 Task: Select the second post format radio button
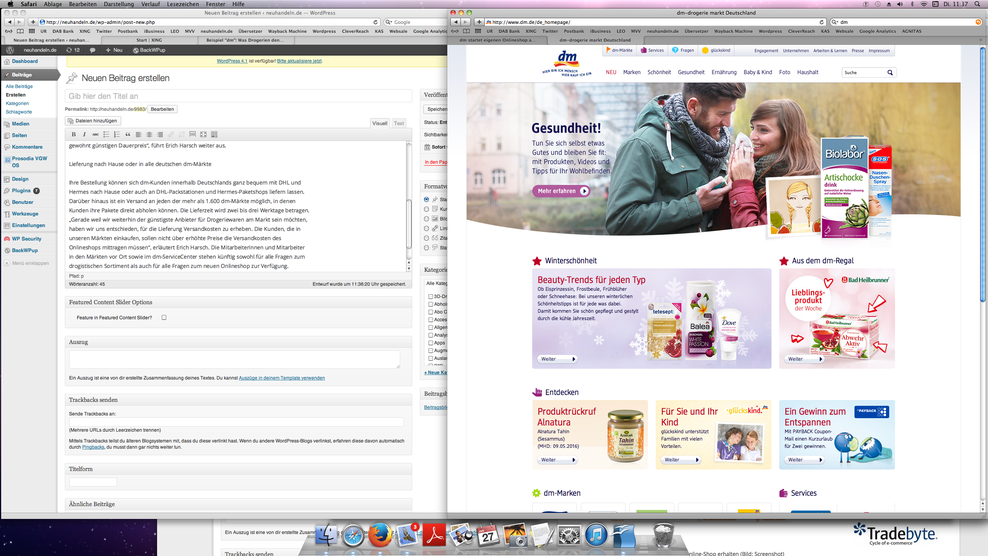pyautogui.click(x=427, y=209)
